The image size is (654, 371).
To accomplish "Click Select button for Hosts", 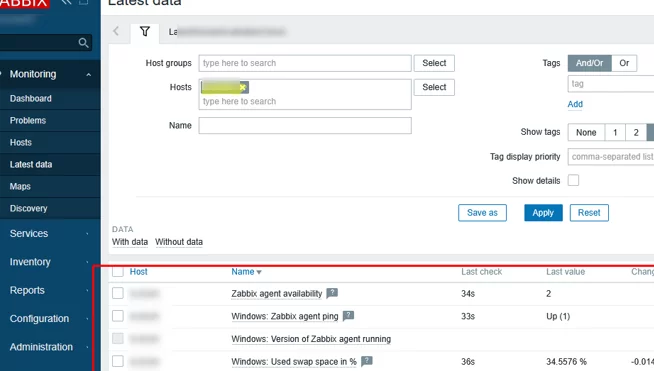I will coord(434,87).
